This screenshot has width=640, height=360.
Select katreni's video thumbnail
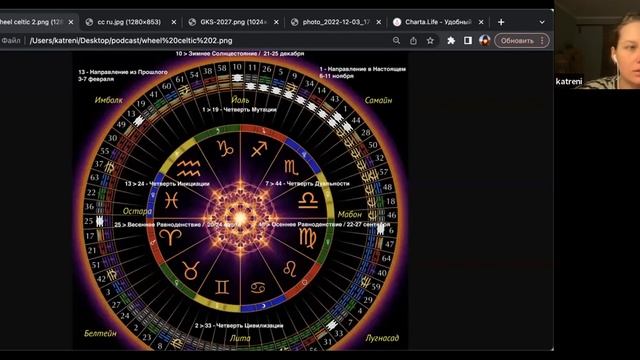pos(597,44)
